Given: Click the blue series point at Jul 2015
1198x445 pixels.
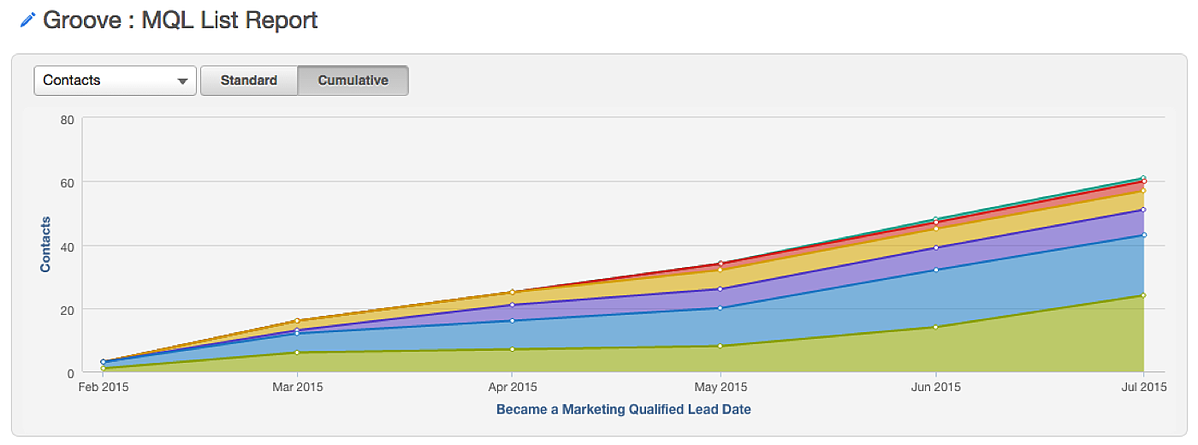Looking at the screenshot, I should click(x=1143, y=235).
